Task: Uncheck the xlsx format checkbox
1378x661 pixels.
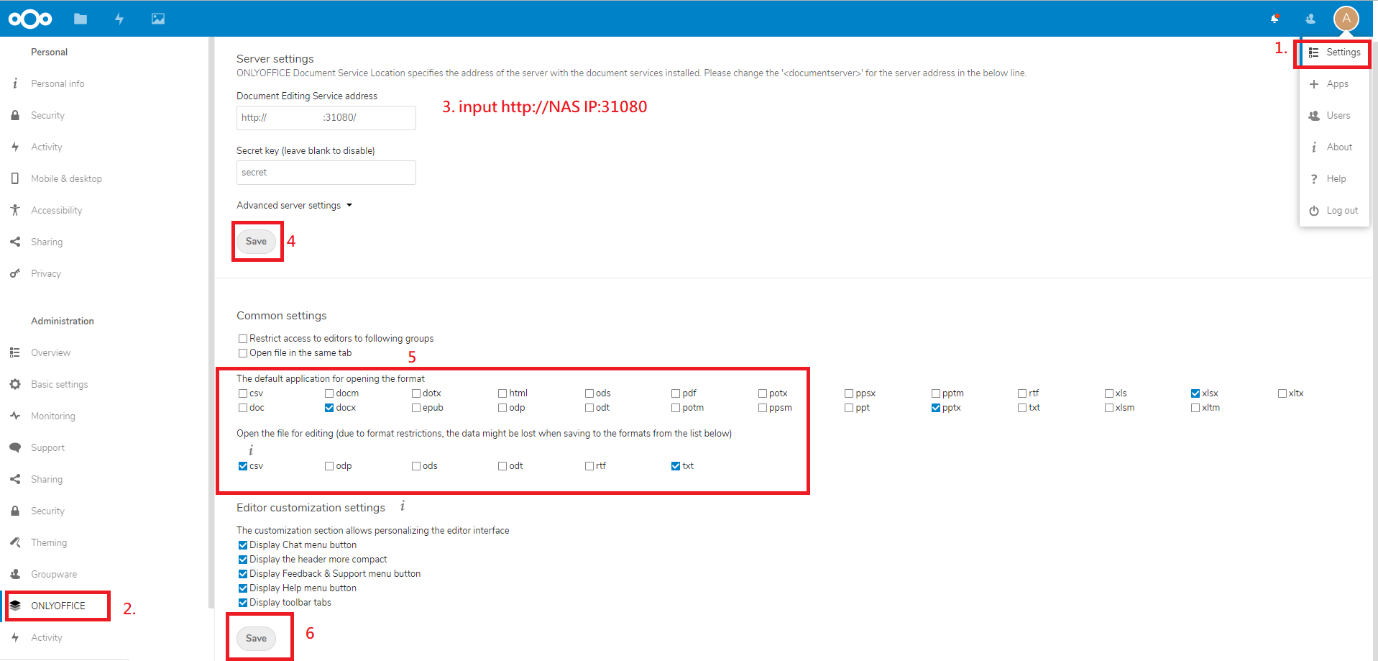Action: (1197, 394)
